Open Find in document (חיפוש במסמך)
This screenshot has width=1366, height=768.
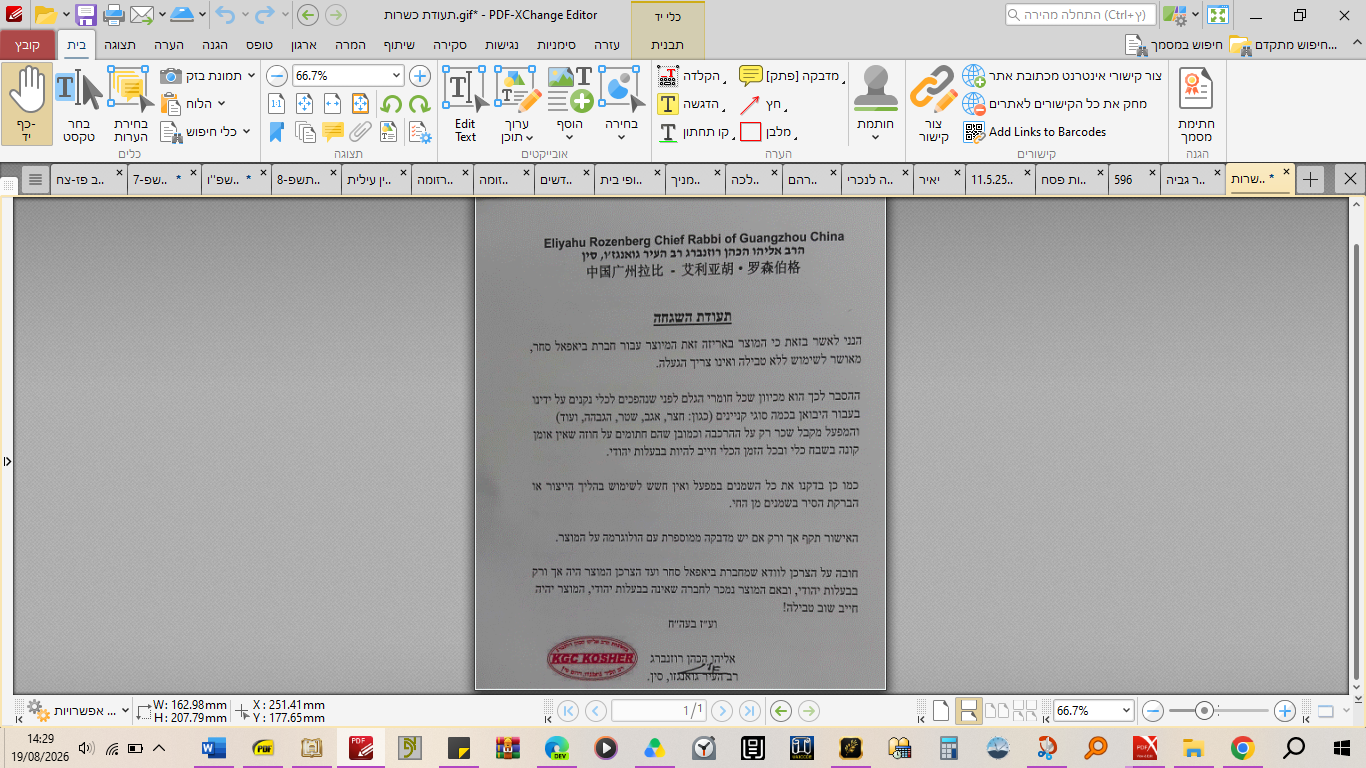coord(1172,45)
